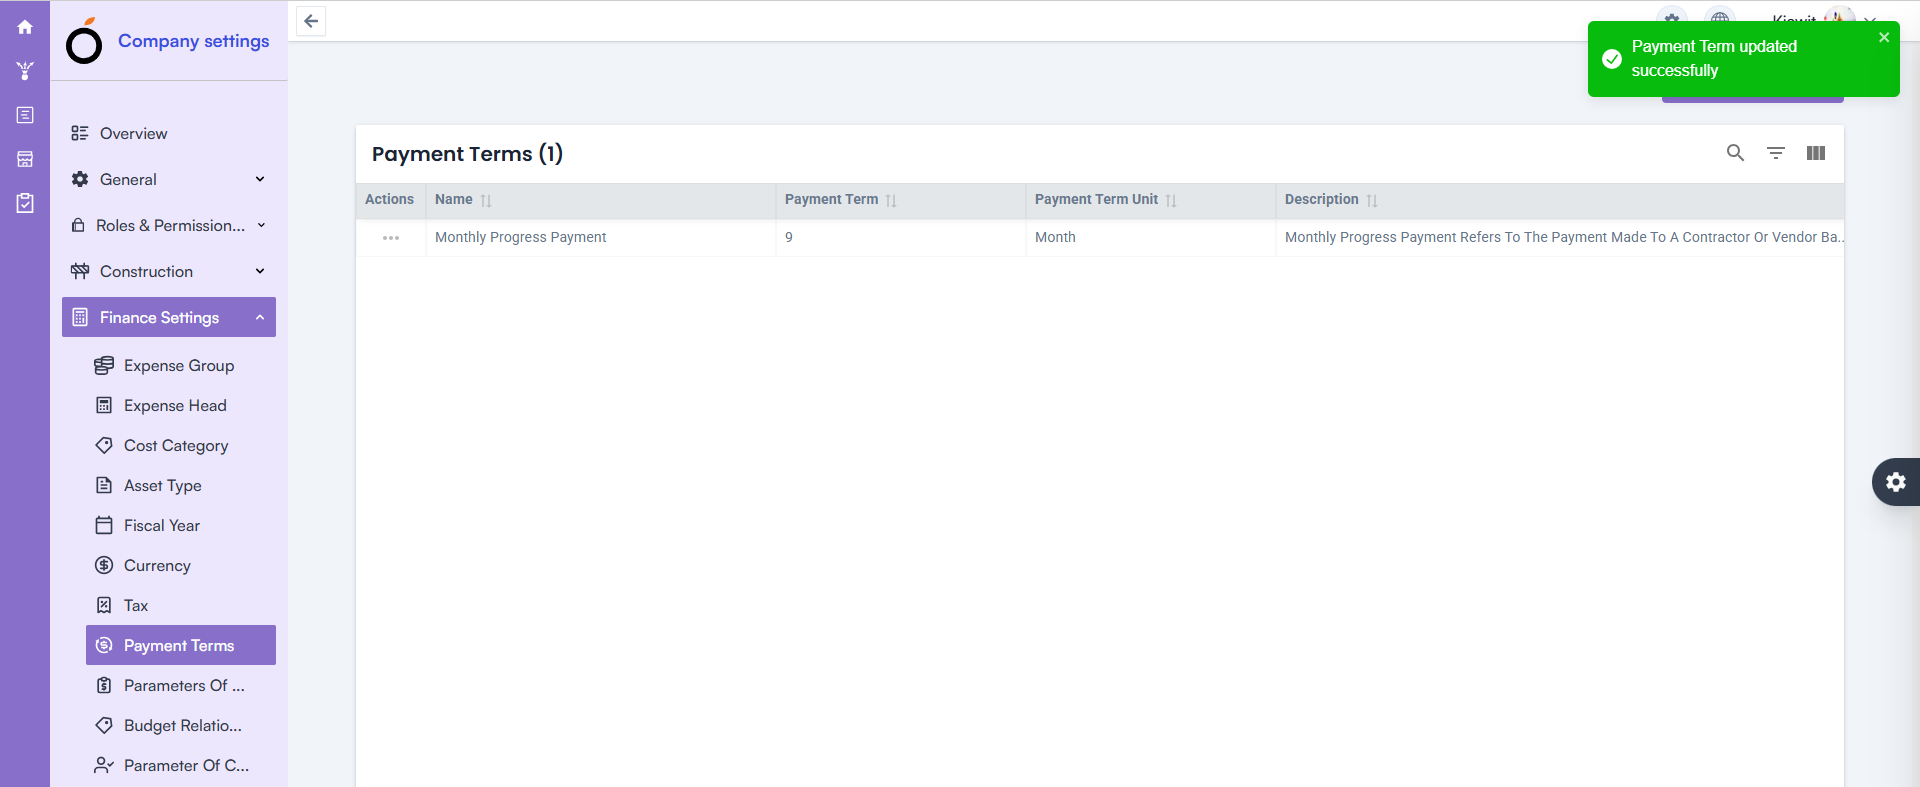The height and width of the screenshot is (787, 1920).
Task: Click payment term value '9'
Action: (789, 237)
